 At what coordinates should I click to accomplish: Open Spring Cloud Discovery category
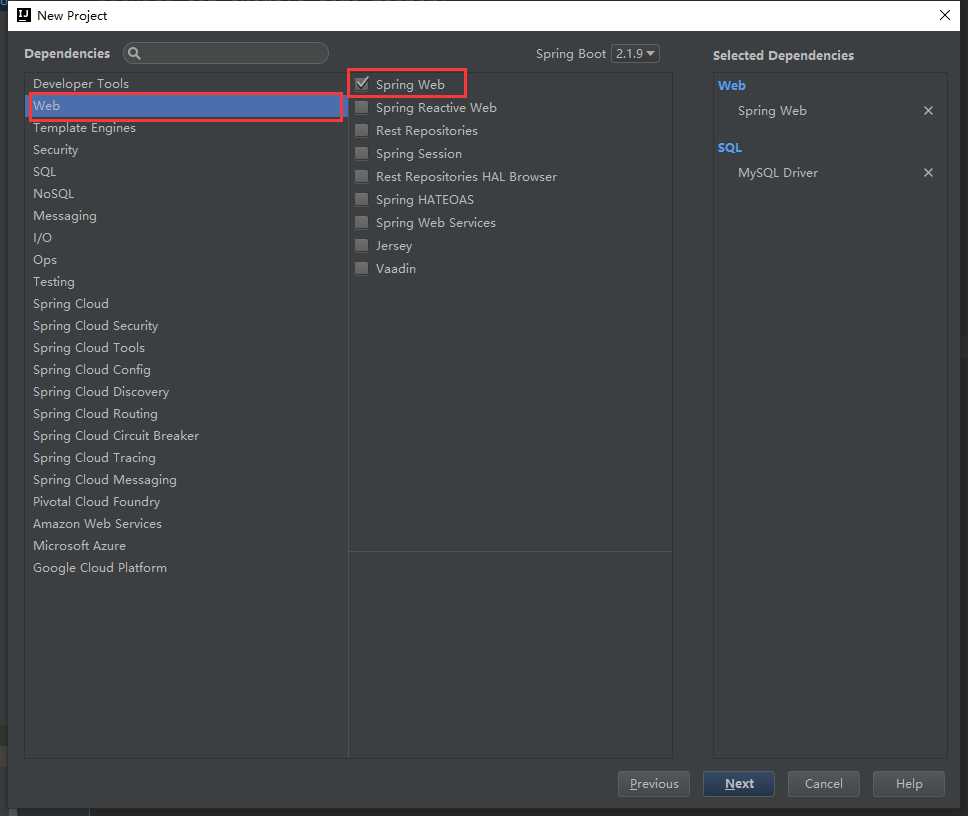[x=186, y=392]
